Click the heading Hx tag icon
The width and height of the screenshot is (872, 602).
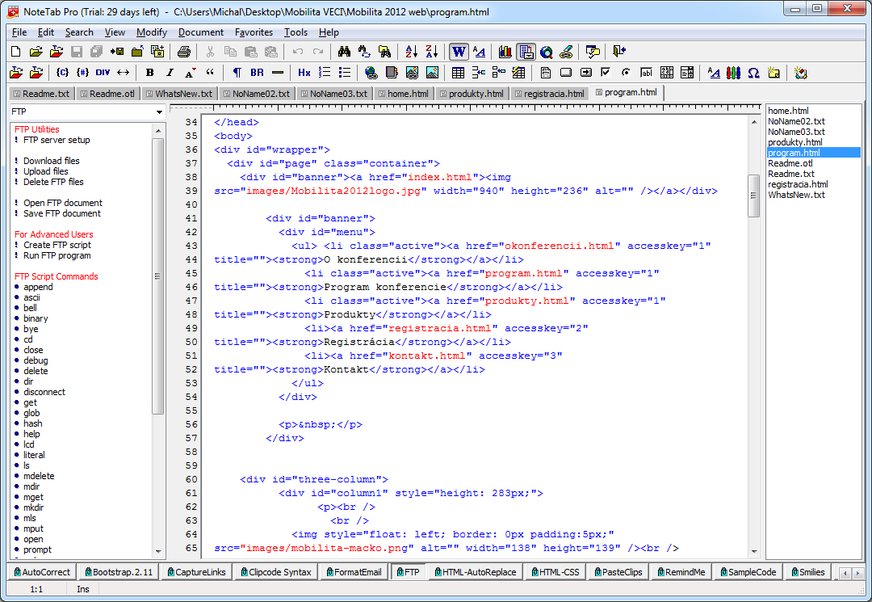click(304, 73)
